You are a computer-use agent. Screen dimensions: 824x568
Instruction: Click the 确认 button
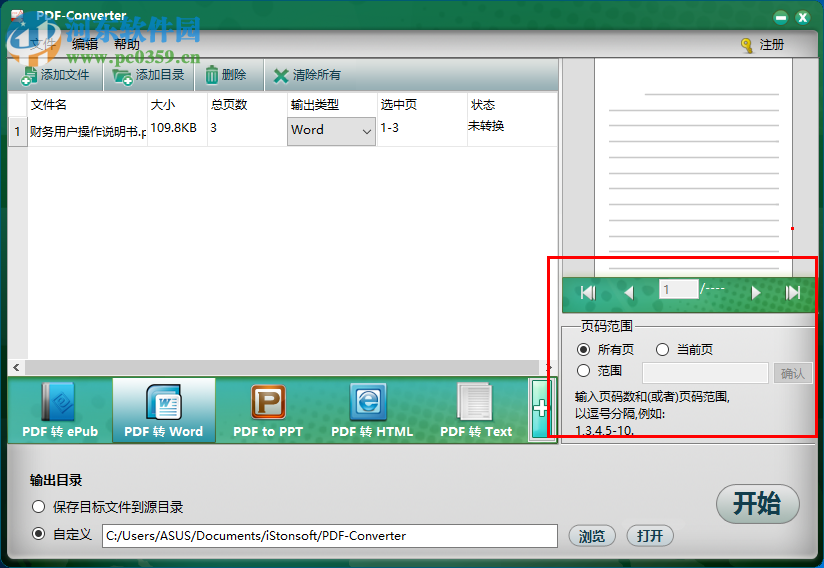coord(792,373)
